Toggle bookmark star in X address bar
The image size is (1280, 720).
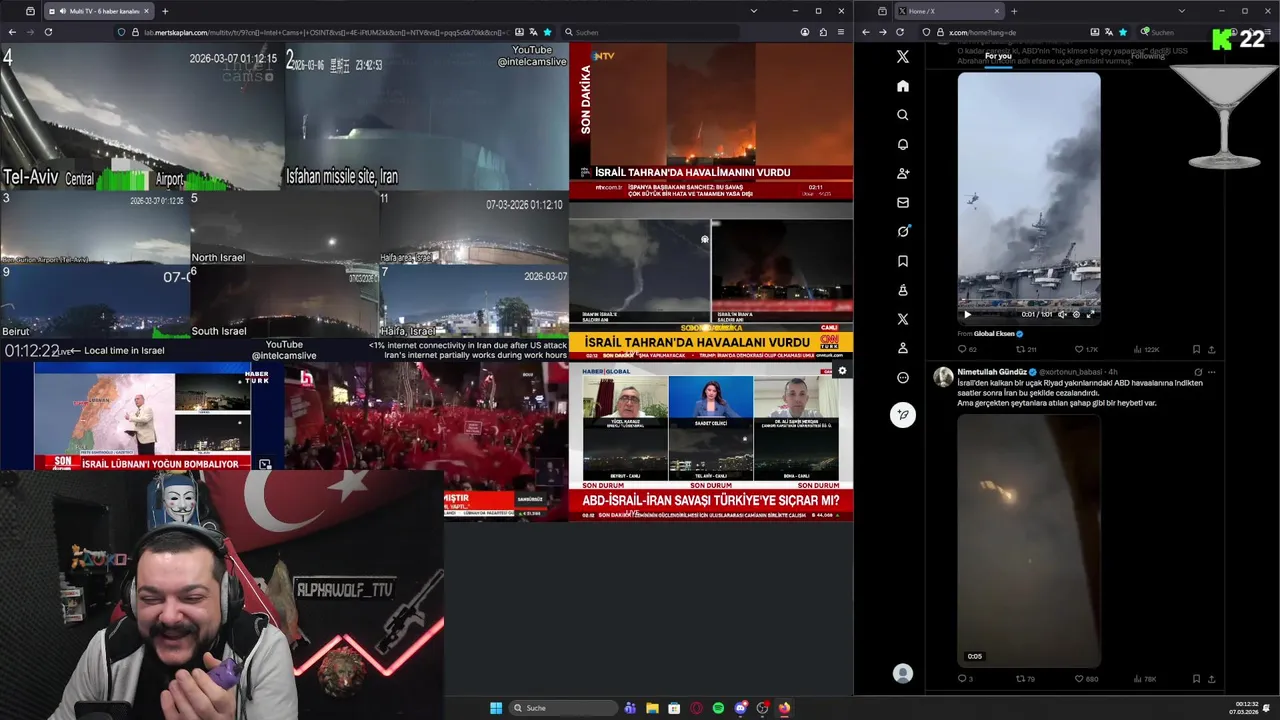pos(1123,32)
